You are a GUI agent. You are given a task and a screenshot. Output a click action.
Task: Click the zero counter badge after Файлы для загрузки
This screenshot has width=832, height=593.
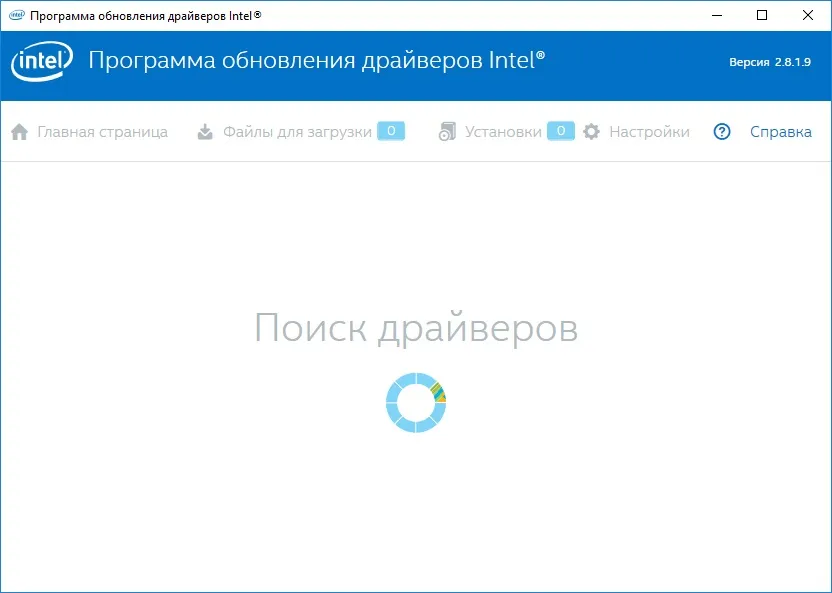coord(391,131)
